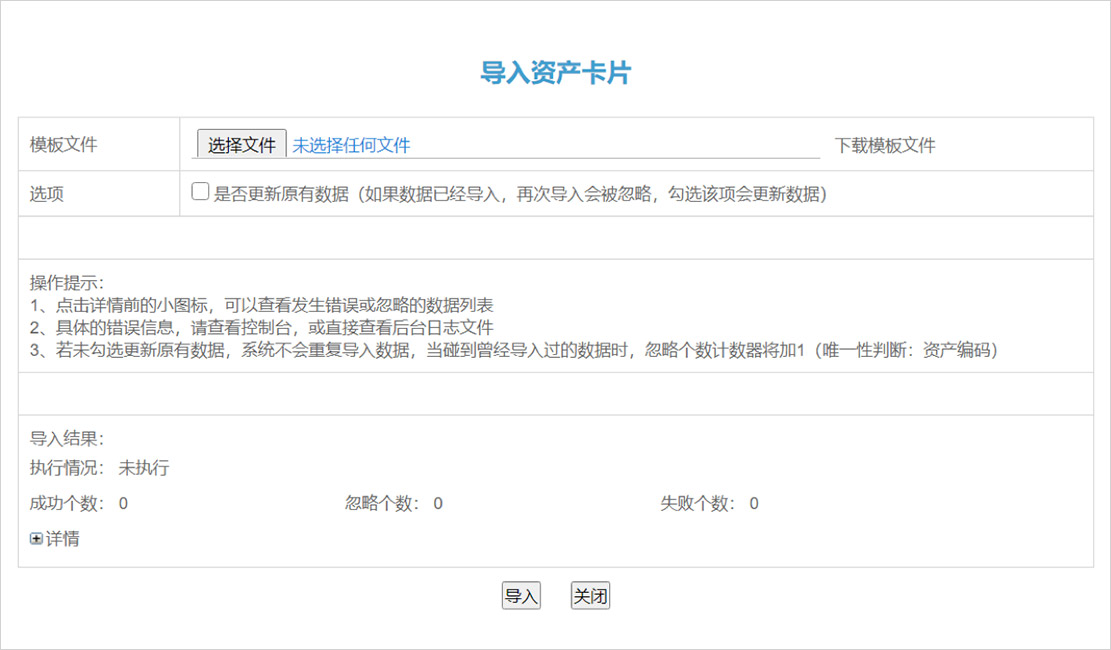Click the 操作提示 heading
Screen dimensions: 1111x650
tap(67, 283)
